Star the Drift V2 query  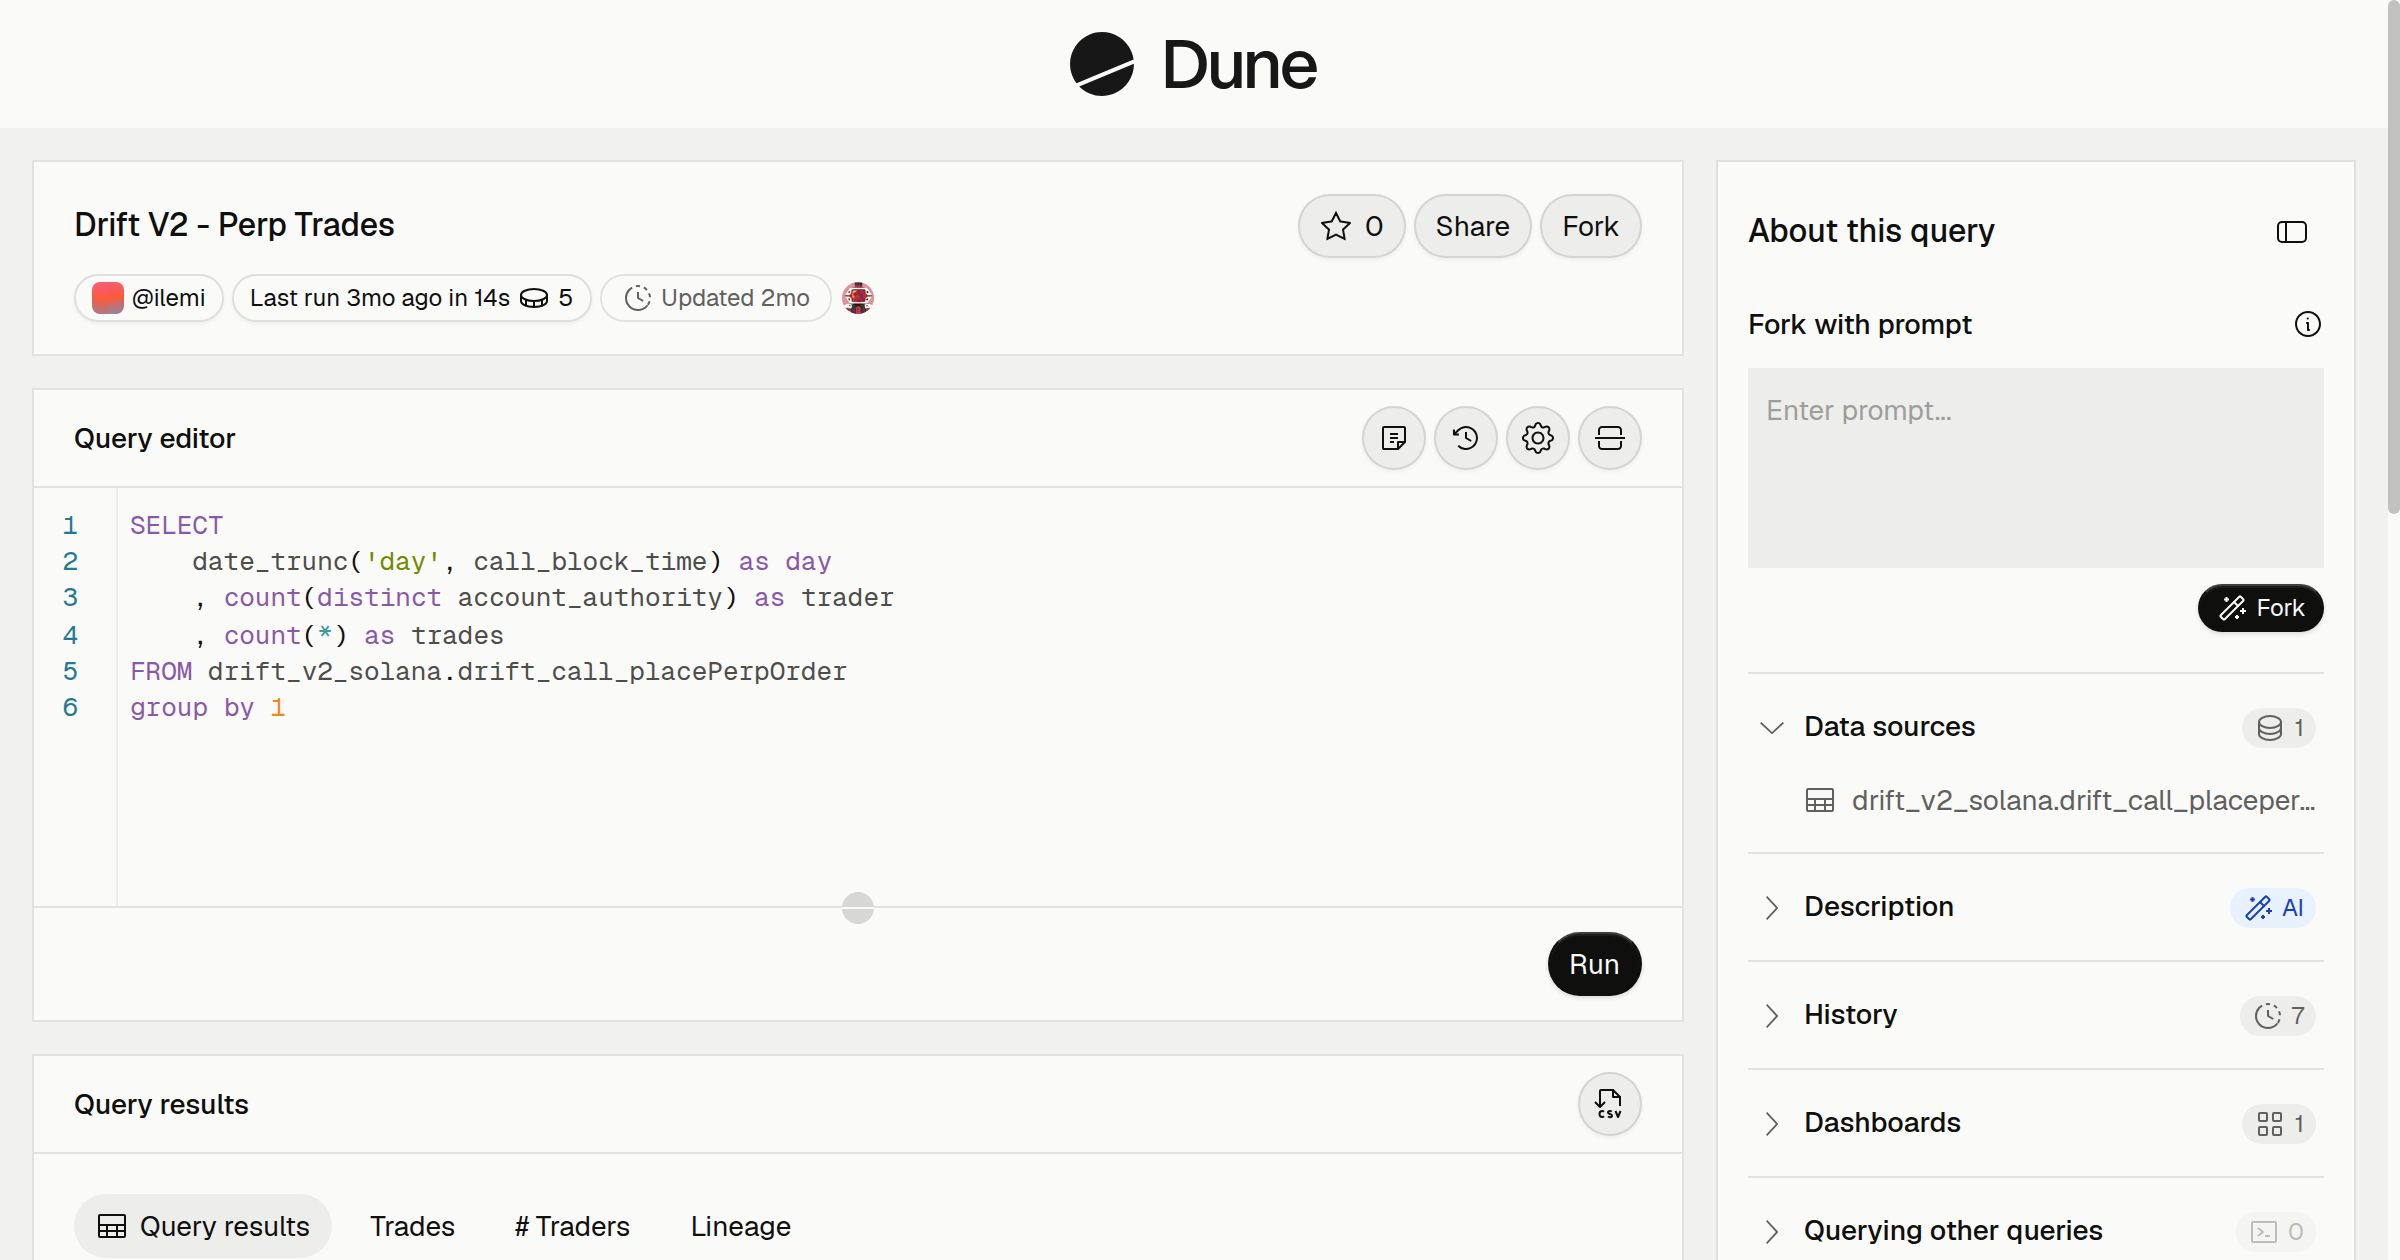(1351, 226)
